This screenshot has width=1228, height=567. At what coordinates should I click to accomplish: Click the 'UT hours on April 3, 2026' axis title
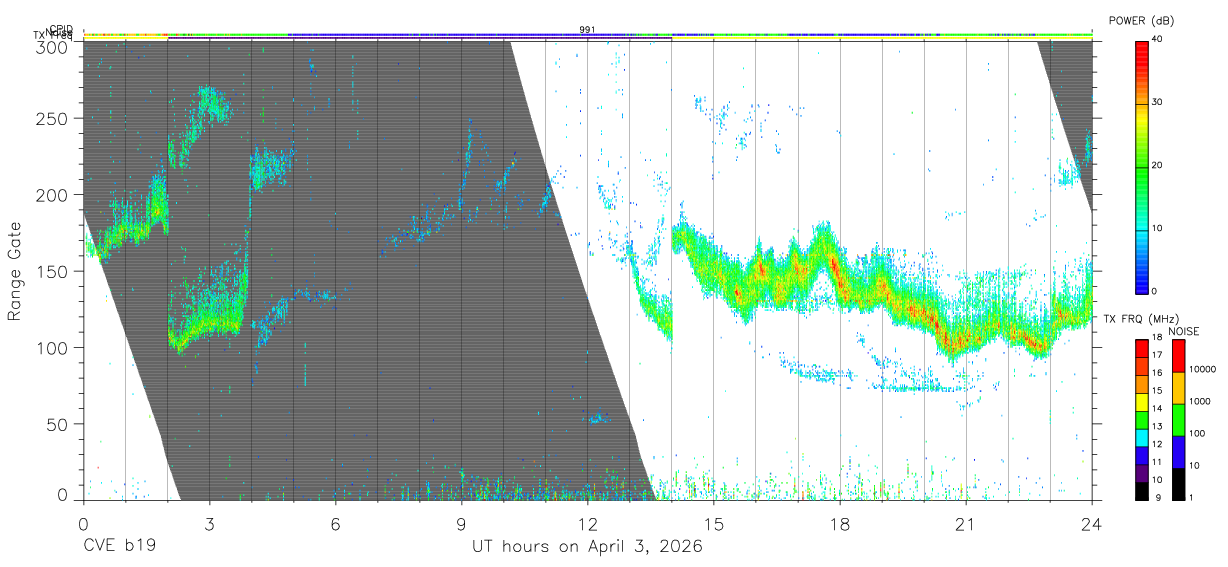pyautogui.click(x=587, y=547)
